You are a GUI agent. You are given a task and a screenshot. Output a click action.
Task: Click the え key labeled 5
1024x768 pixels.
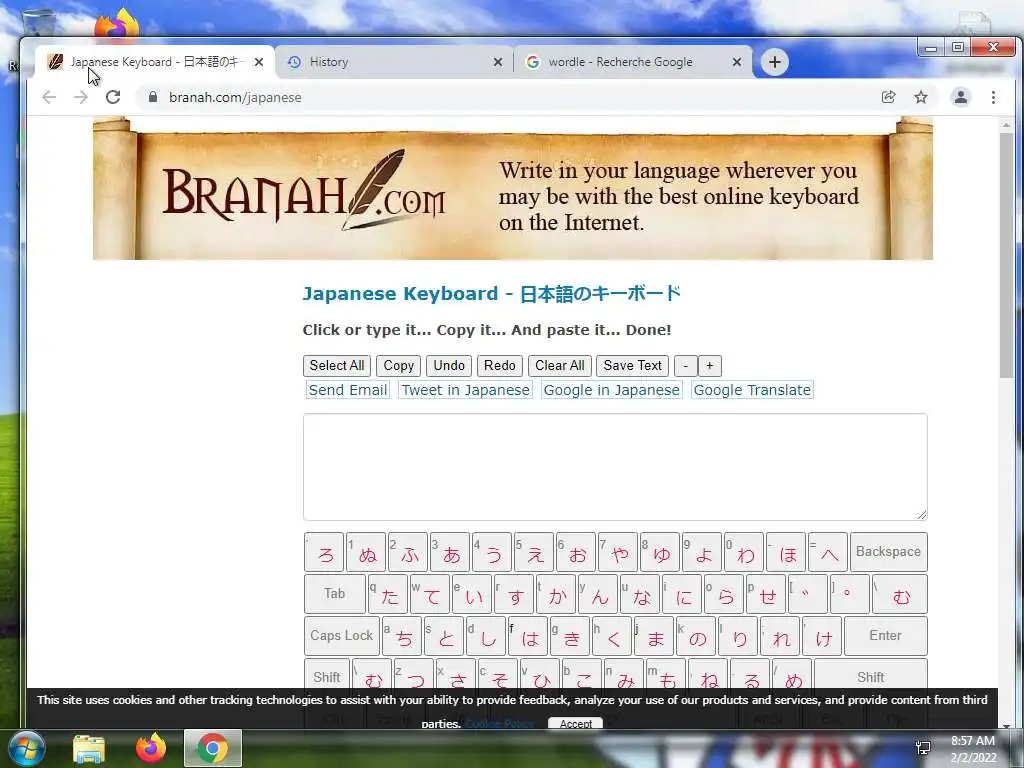point(534,552)
